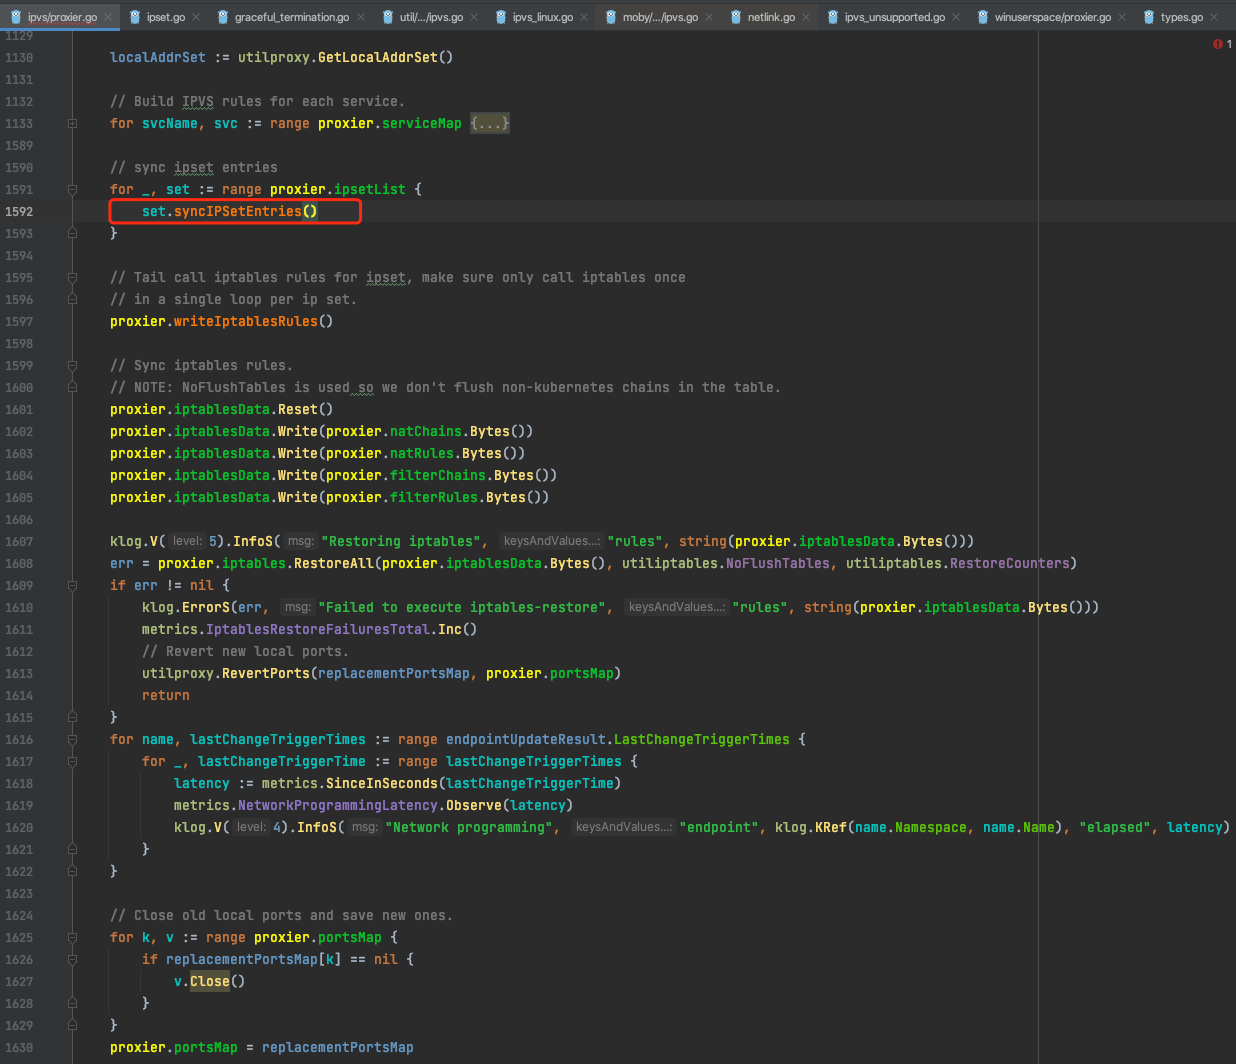Click the RestoreAll method call on line 1608

pyautogui.click(x=334, y=564)
